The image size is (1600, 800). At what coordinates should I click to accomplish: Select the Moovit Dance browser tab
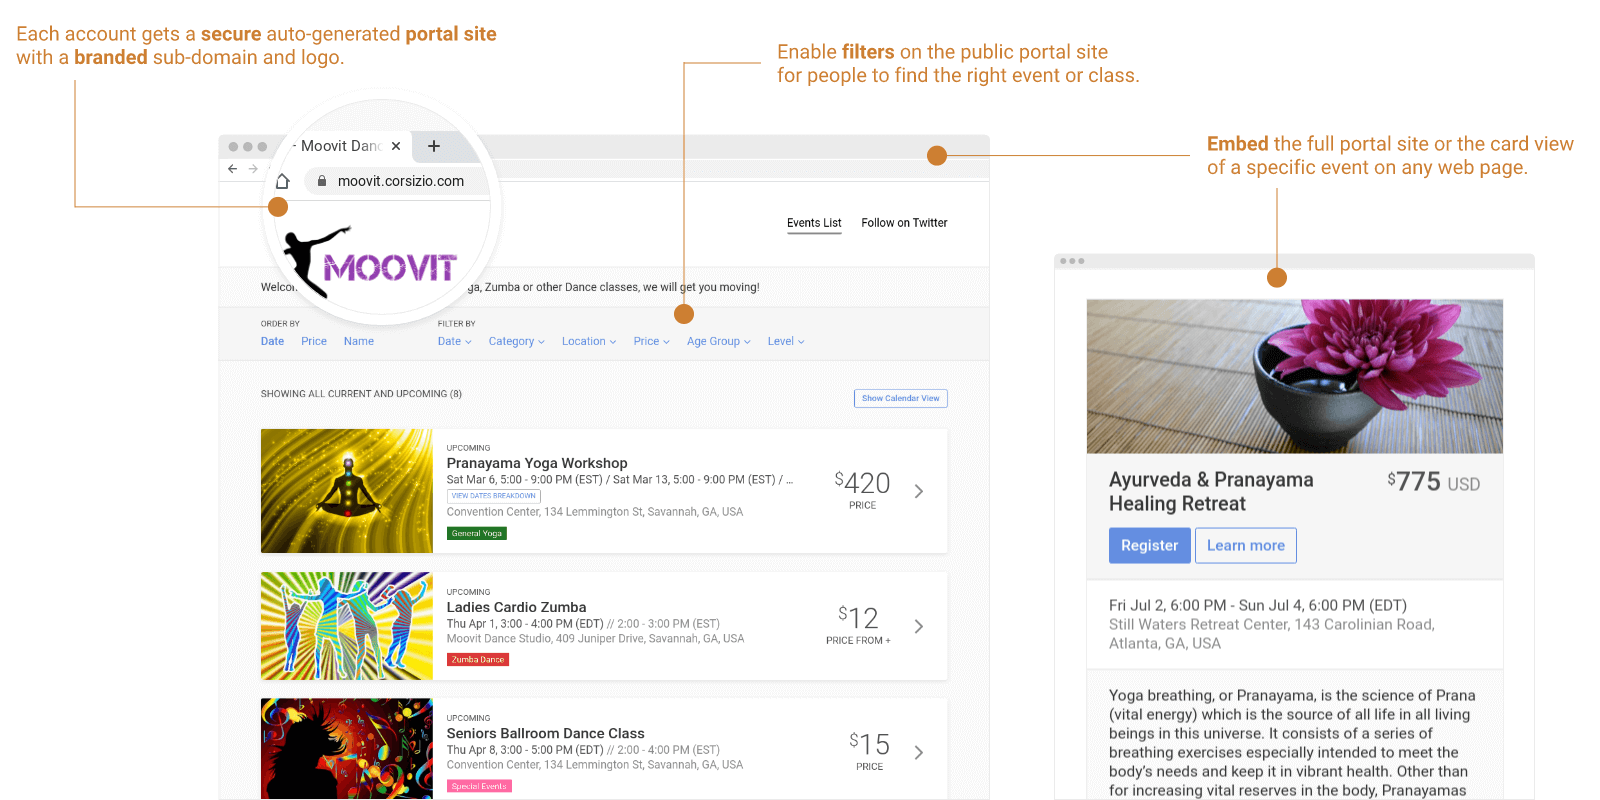click(345, 146)
